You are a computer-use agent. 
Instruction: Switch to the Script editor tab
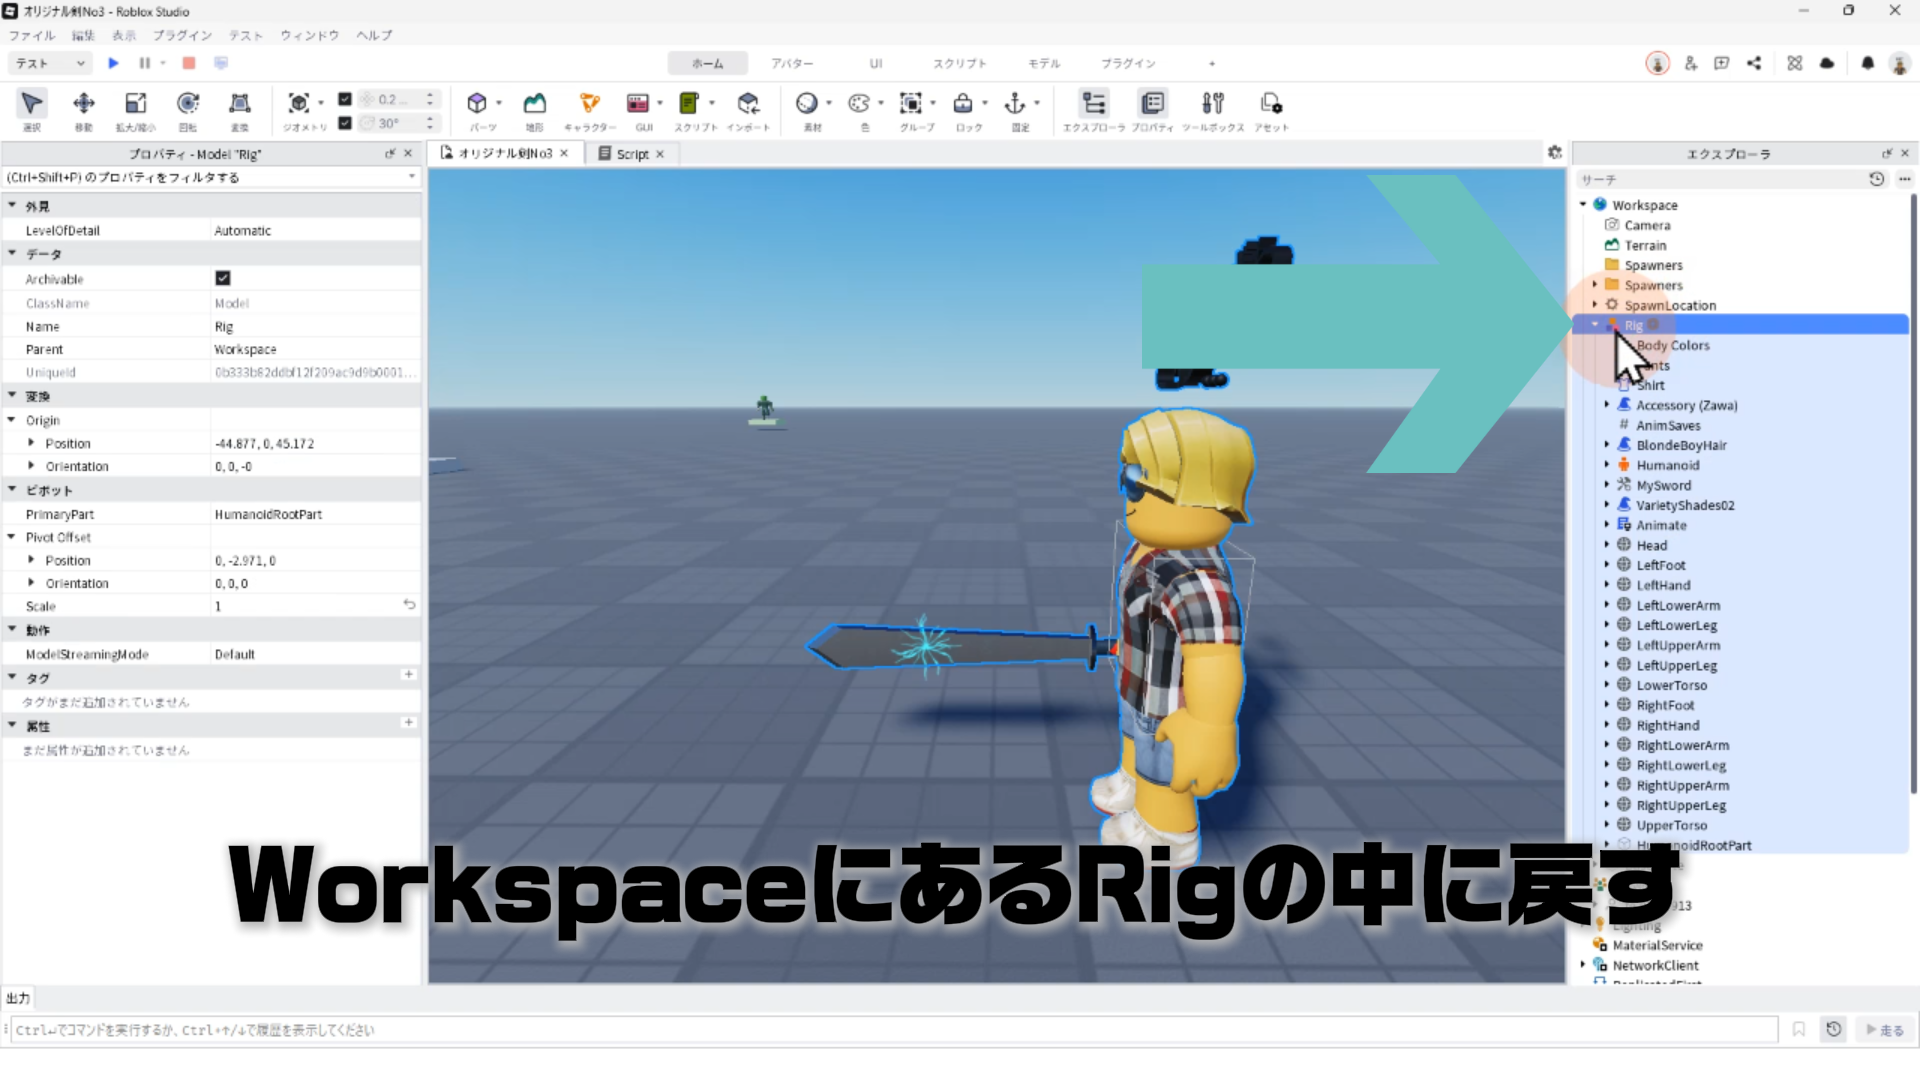631,154
